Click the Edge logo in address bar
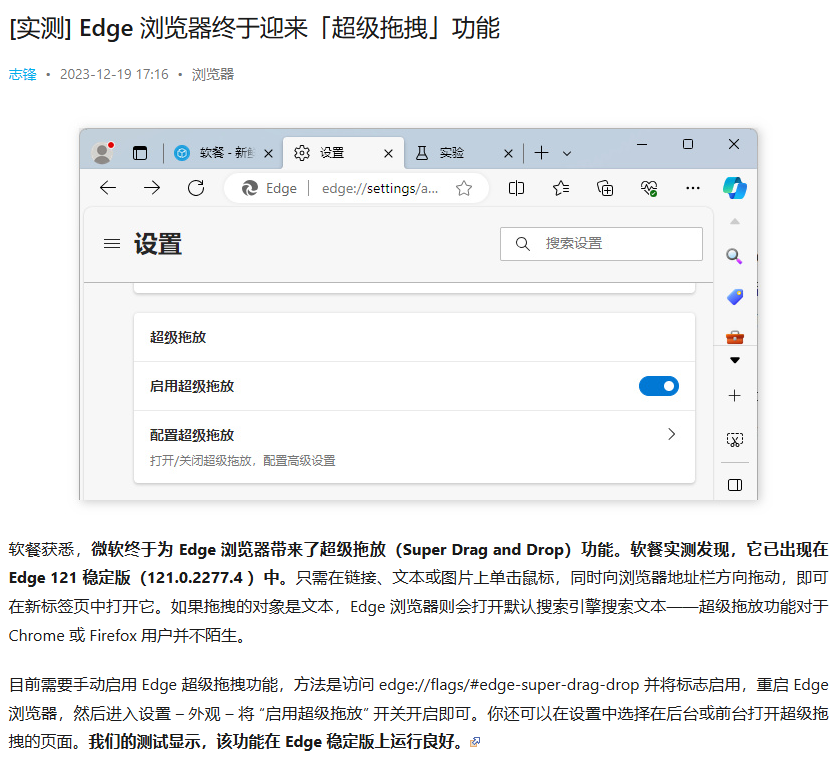The width and height of the screenshot is (837, 770). [x=250, y=188]
